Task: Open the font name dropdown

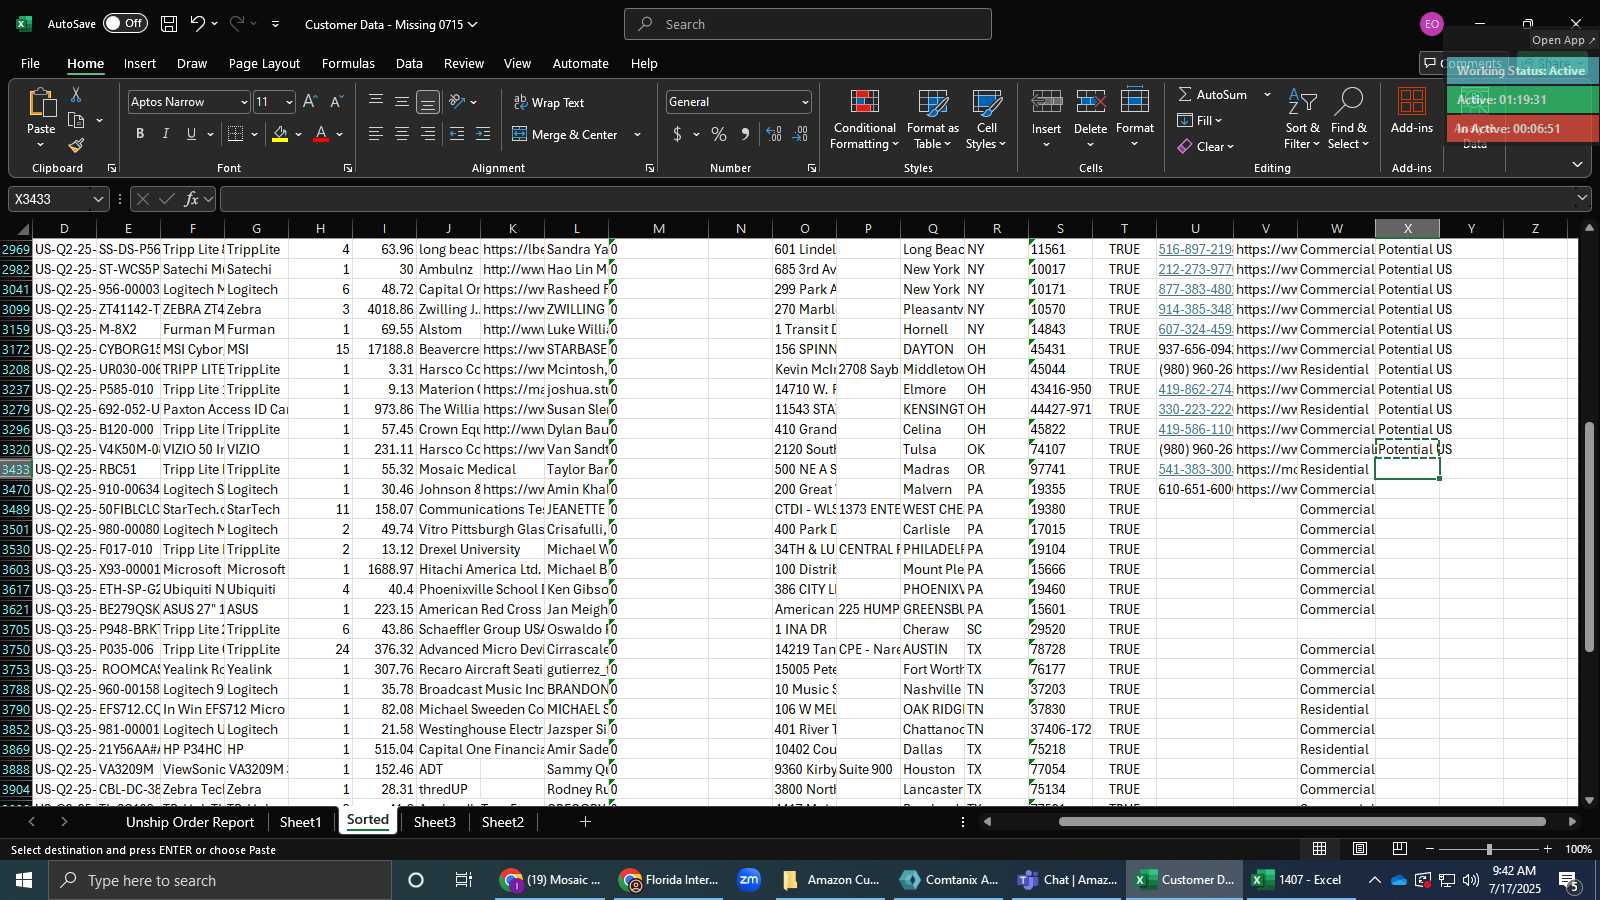Action: (x=243, y=102)
